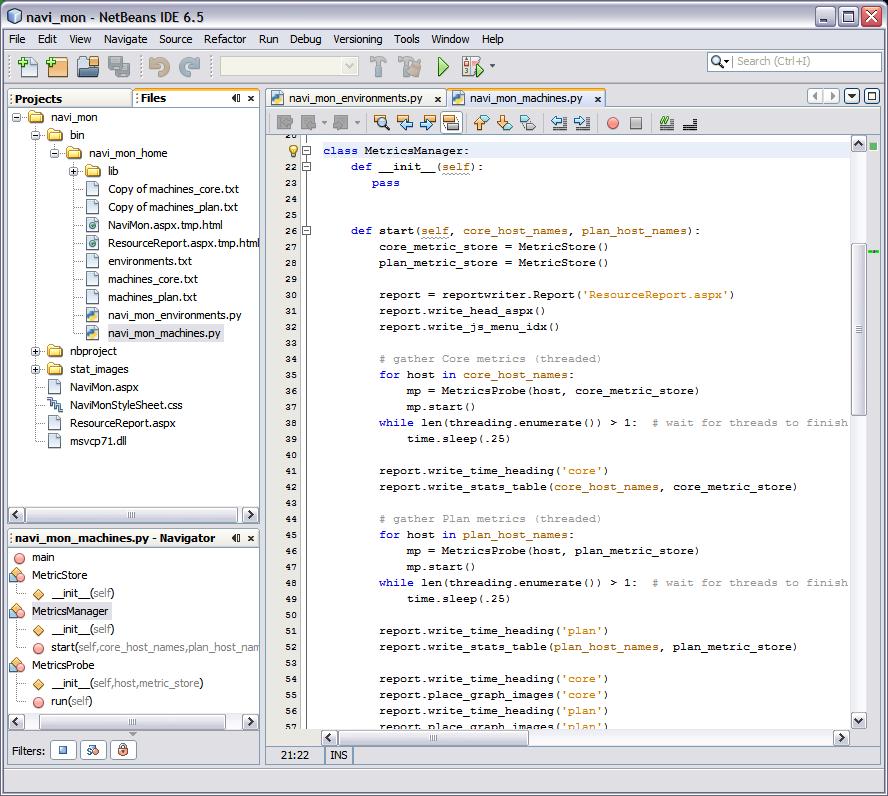
Task: Click Files panel horizontal scrollbar thumb
Action: 131,515
